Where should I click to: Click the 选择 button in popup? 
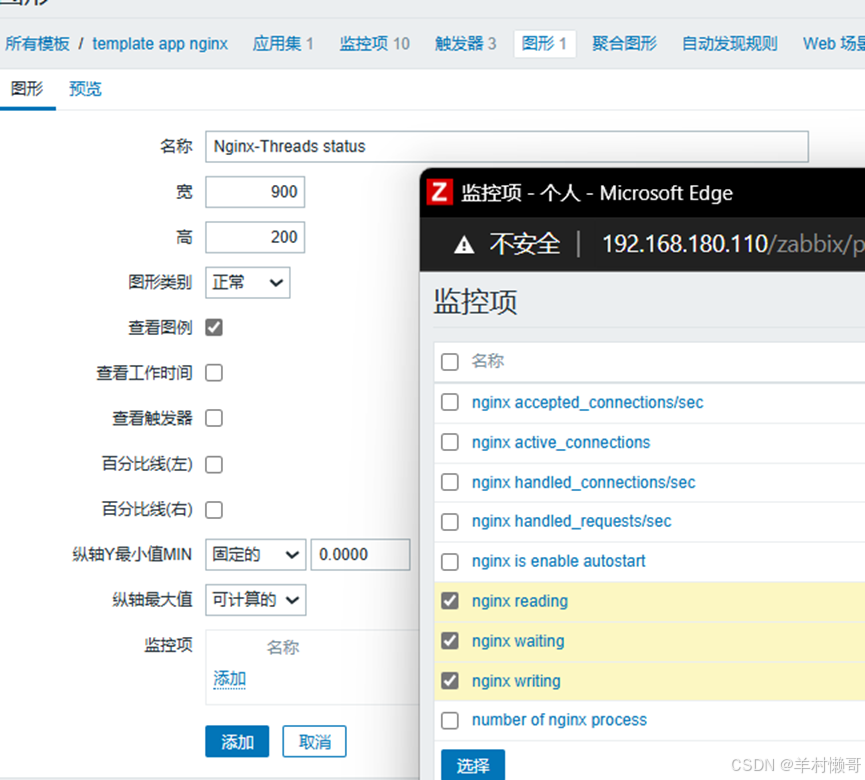[473, 765]
